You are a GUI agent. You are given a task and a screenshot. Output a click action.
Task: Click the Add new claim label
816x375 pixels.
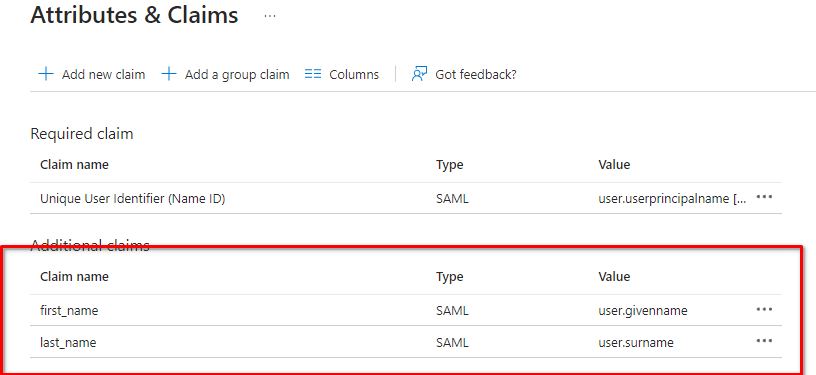(104, 74)
